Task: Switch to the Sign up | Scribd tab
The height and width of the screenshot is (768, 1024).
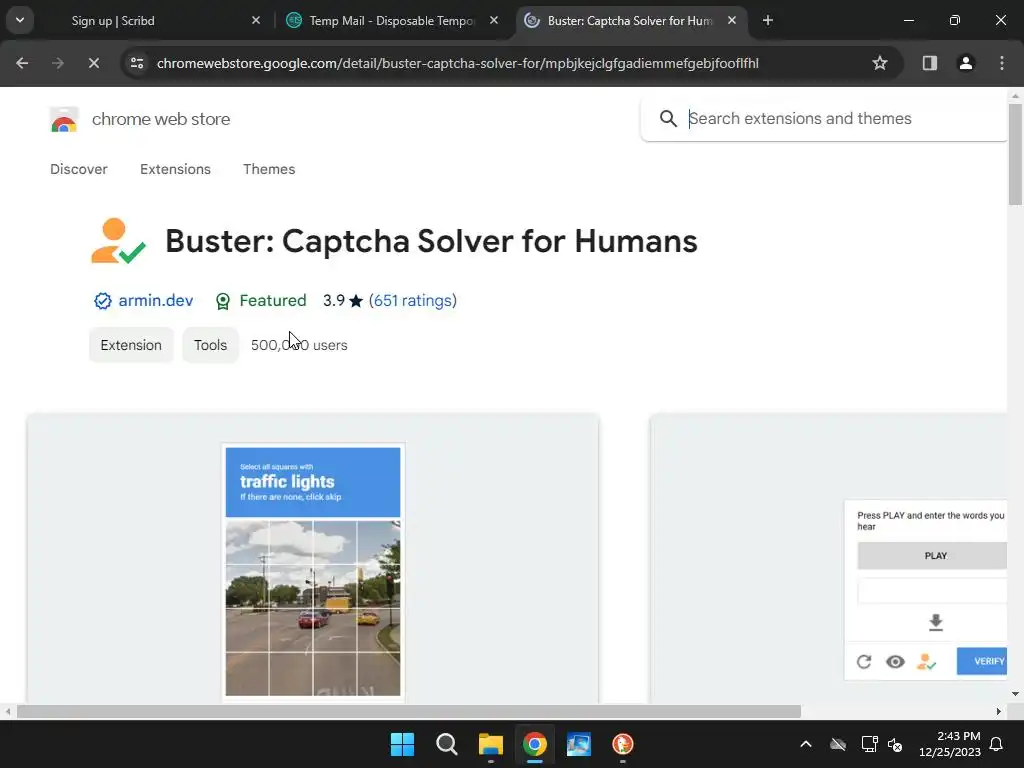Action: click(x=113, y=21)
